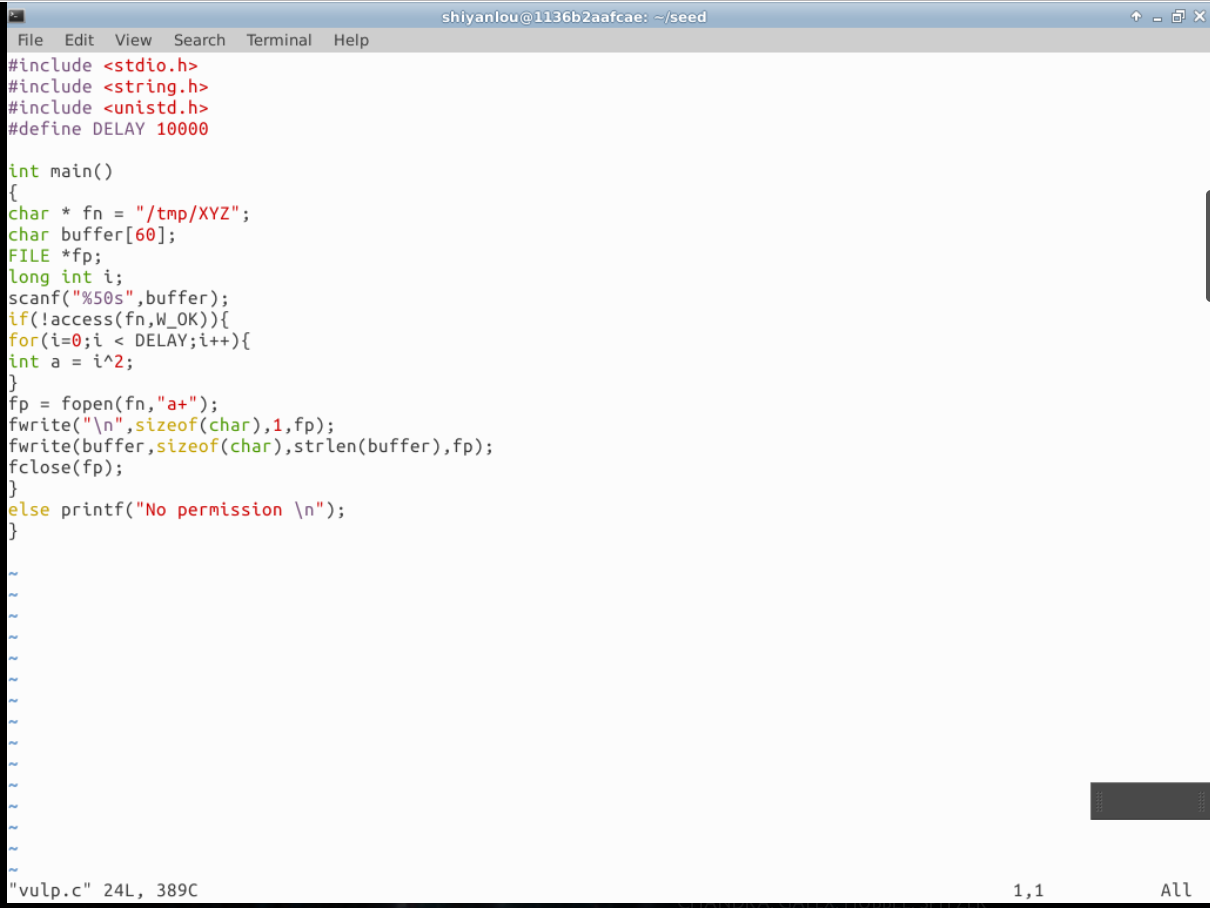Maximize the terminal window
This screenshot has width=1210, height=908.
tap(1177, 16)
